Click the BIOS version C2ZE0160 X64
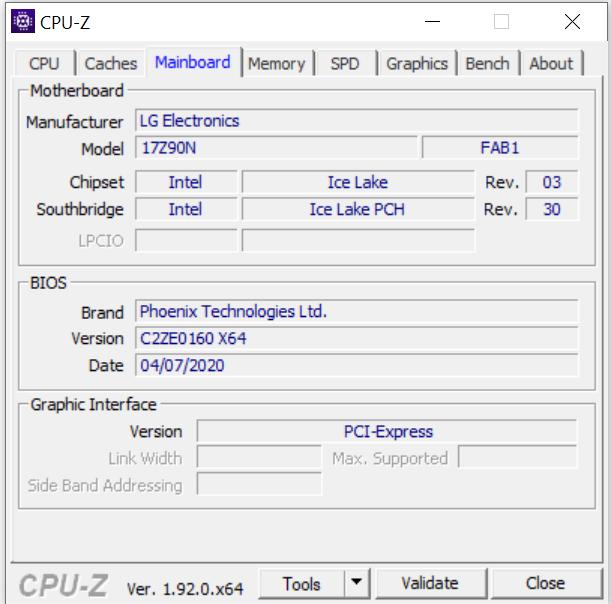The width and height of the screenshot is (611, 604). (357, 338)
